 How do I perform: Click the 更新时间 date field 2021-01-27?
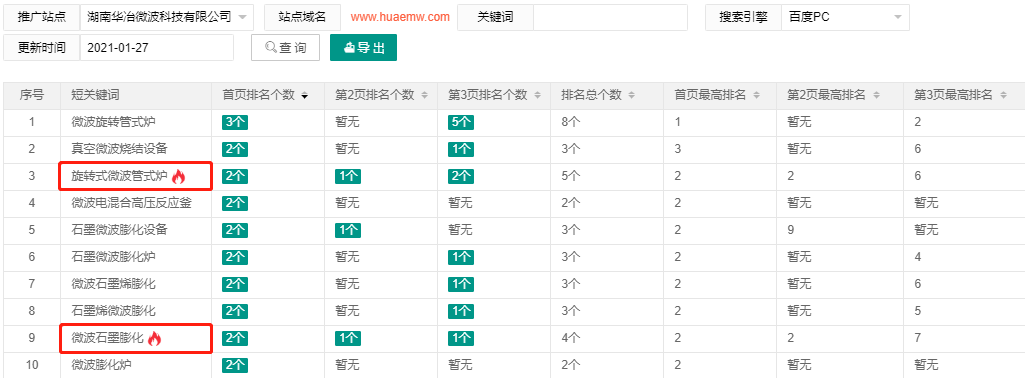point(156,48)
